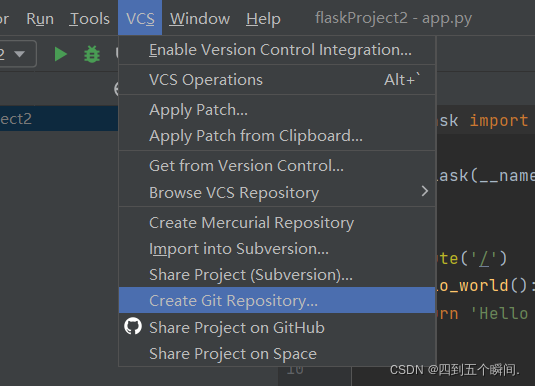
Task: Open the Tools menu
Action: coord(89,18)
